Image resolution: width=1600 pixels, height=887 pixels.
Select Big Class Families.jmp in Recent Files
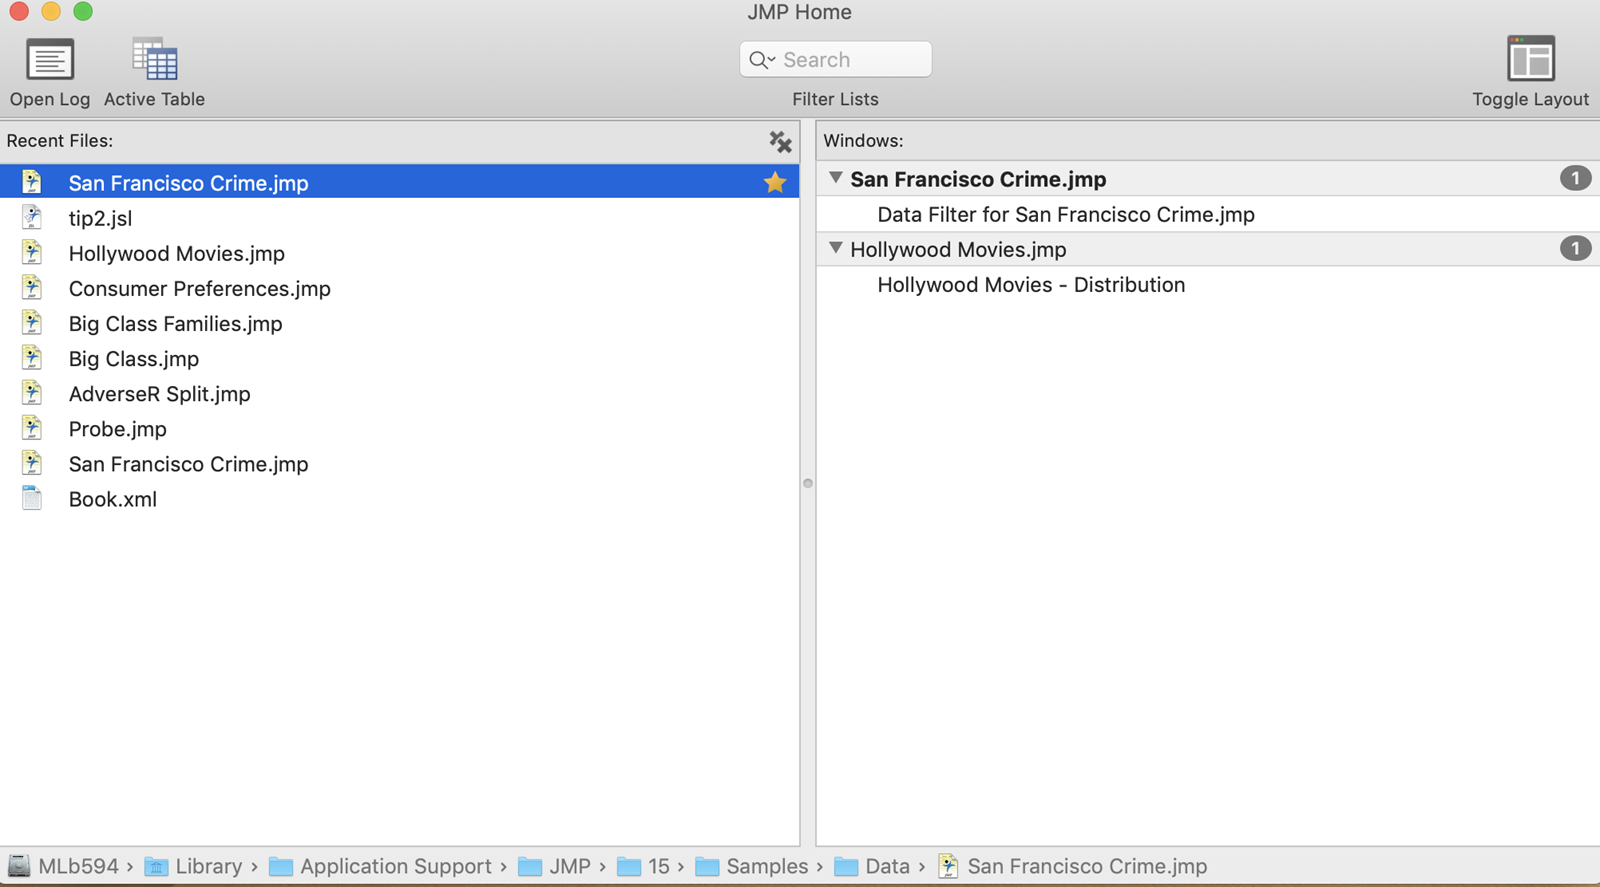pos(176,324)
